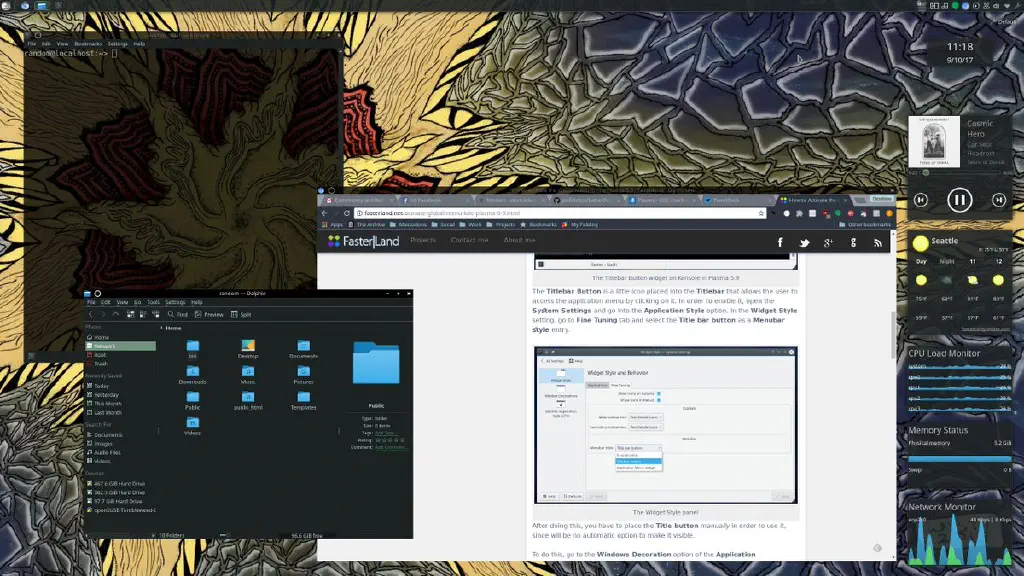
Task: Switch to TweetDeck browser tab
Action: (738, 200)
